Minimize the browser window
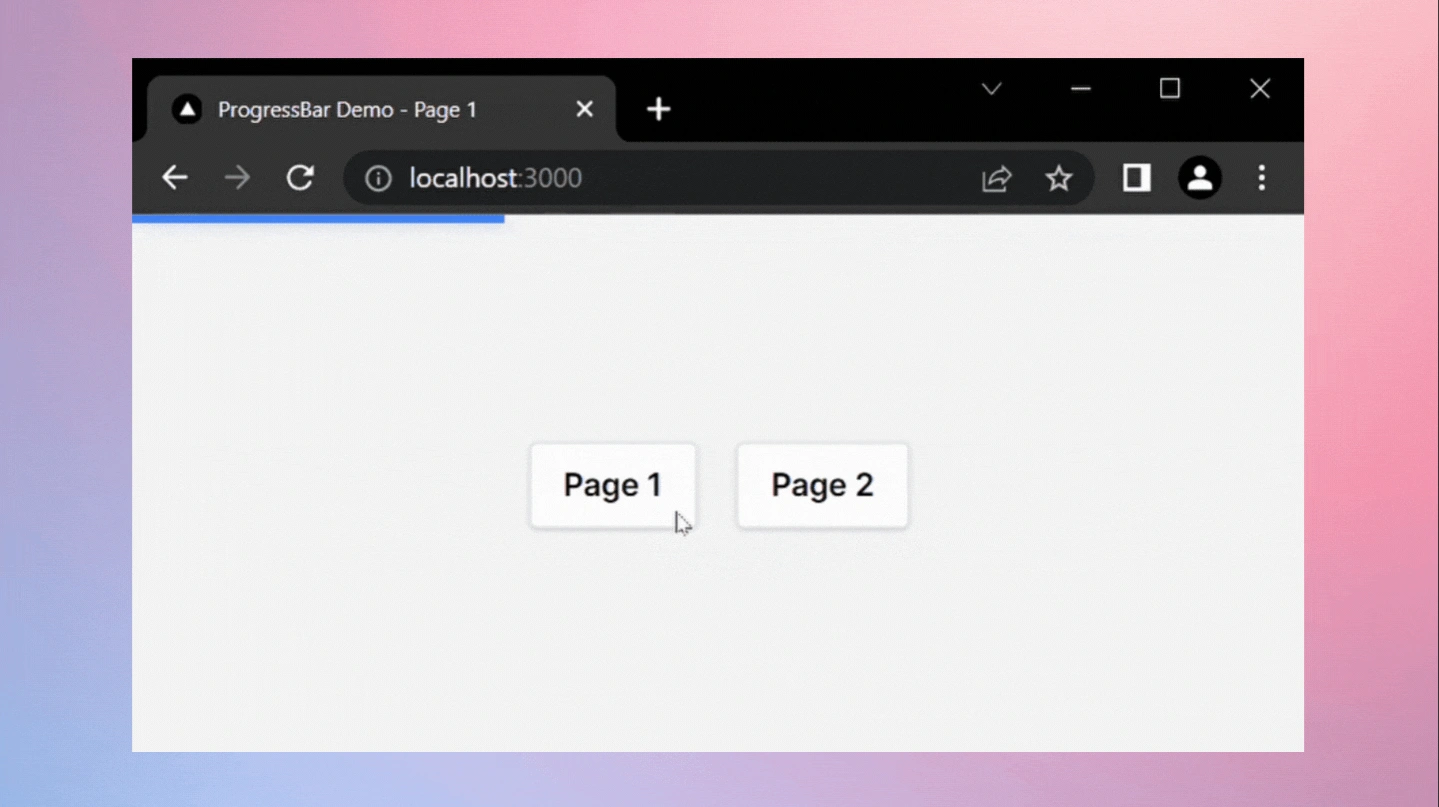This screenshot has width=1439, height=807. tap(1080, 89)
